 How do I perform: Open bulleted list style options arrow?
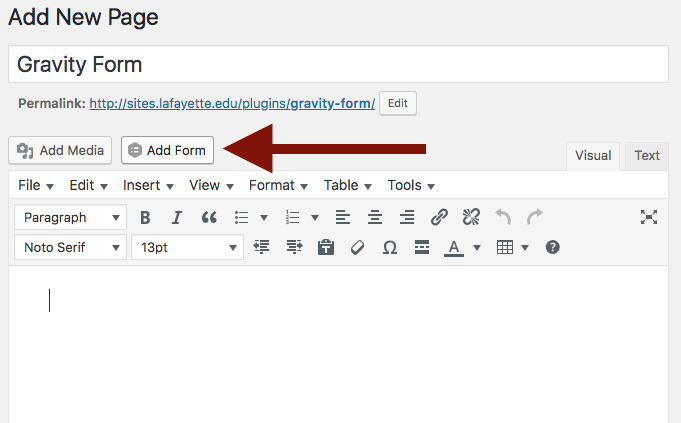[x=264, y=217]
